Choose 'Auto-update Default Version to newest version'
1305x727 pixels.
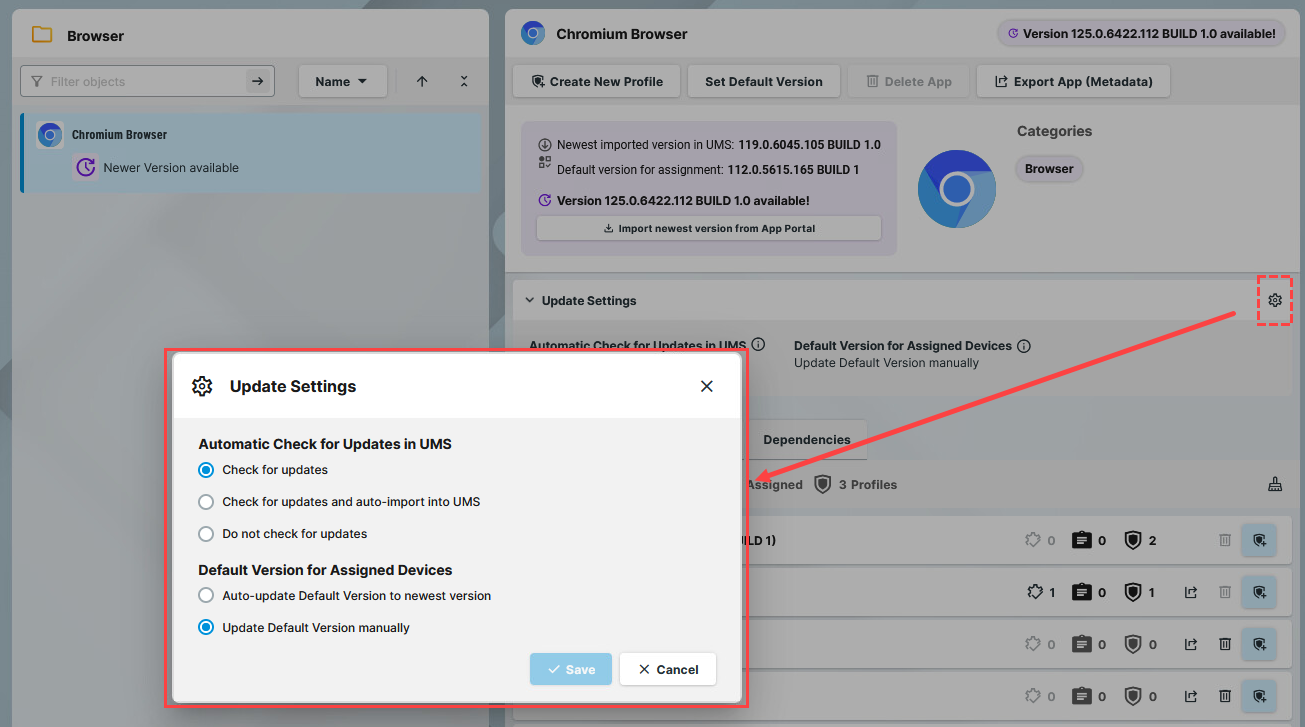point(206,596)
